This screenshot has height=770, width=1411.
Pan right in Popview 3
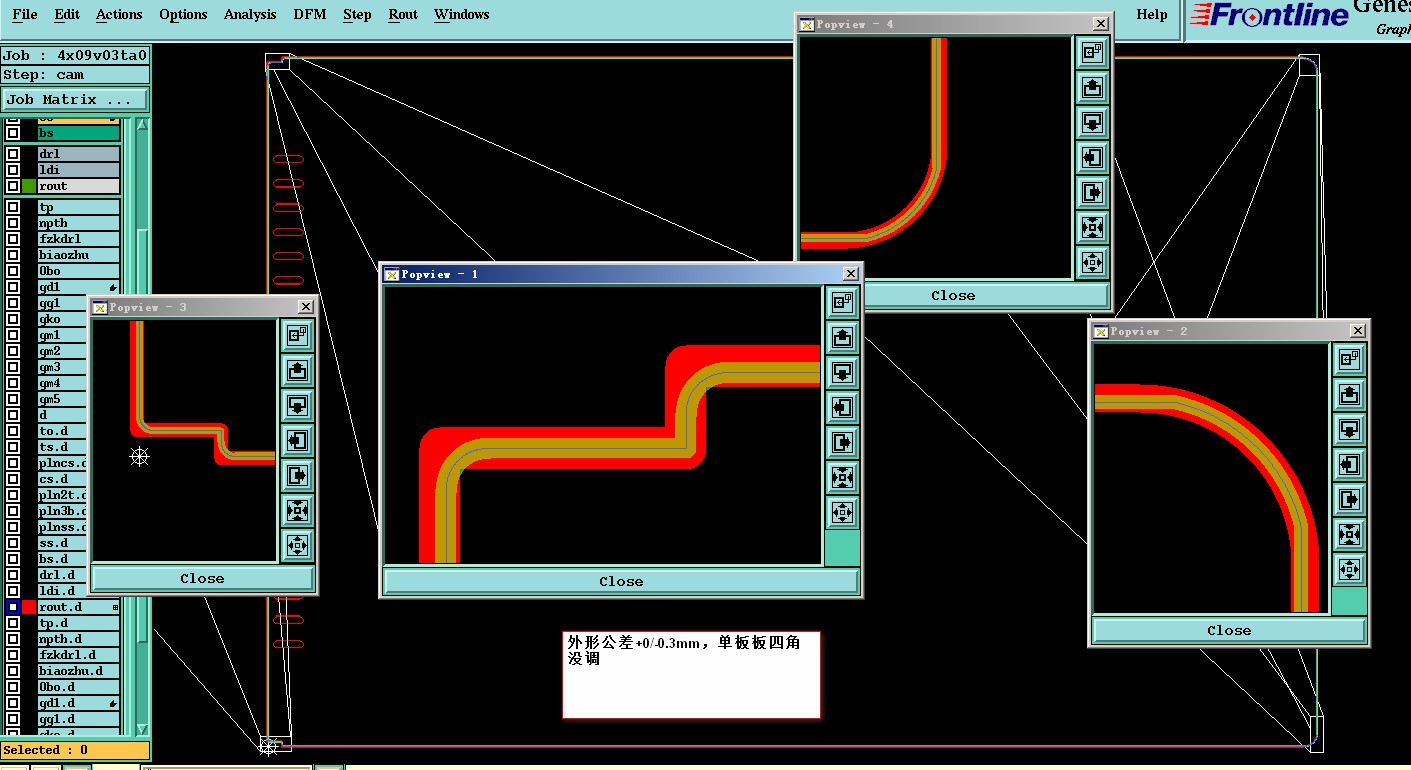(297, 476)
